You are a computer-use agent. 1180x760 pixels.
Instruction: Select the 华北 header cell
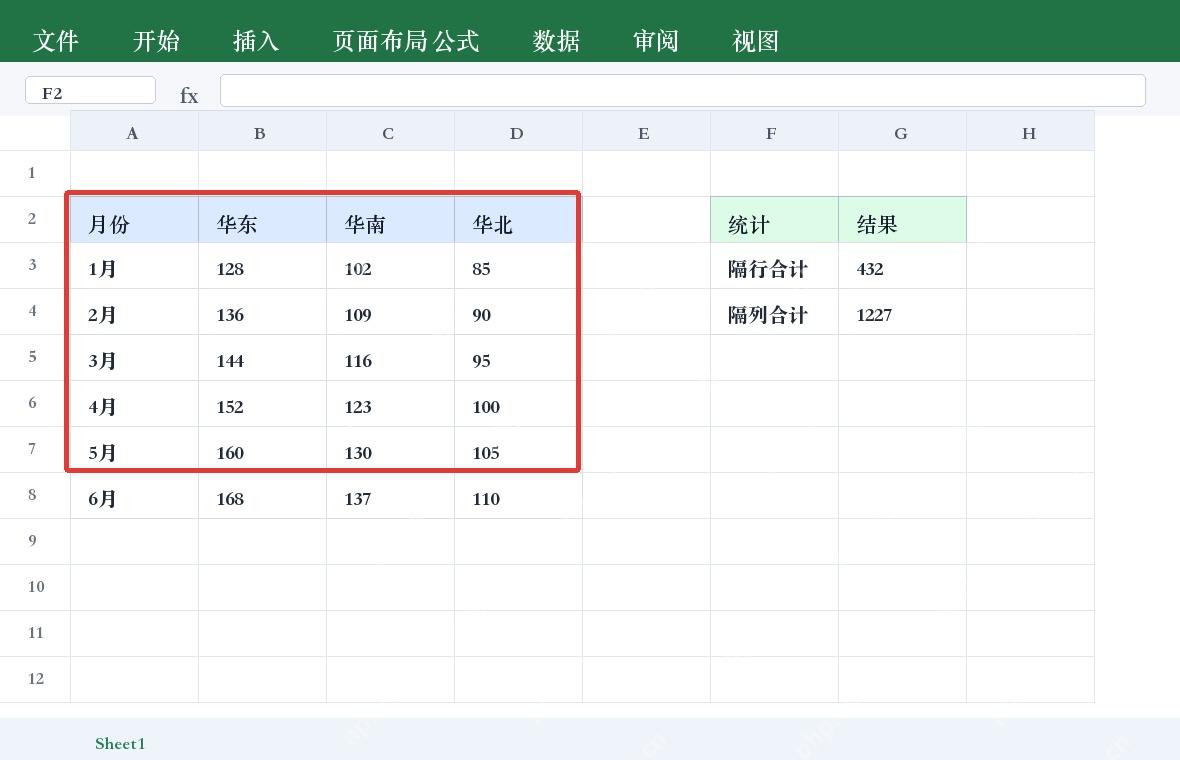point(518,220)
